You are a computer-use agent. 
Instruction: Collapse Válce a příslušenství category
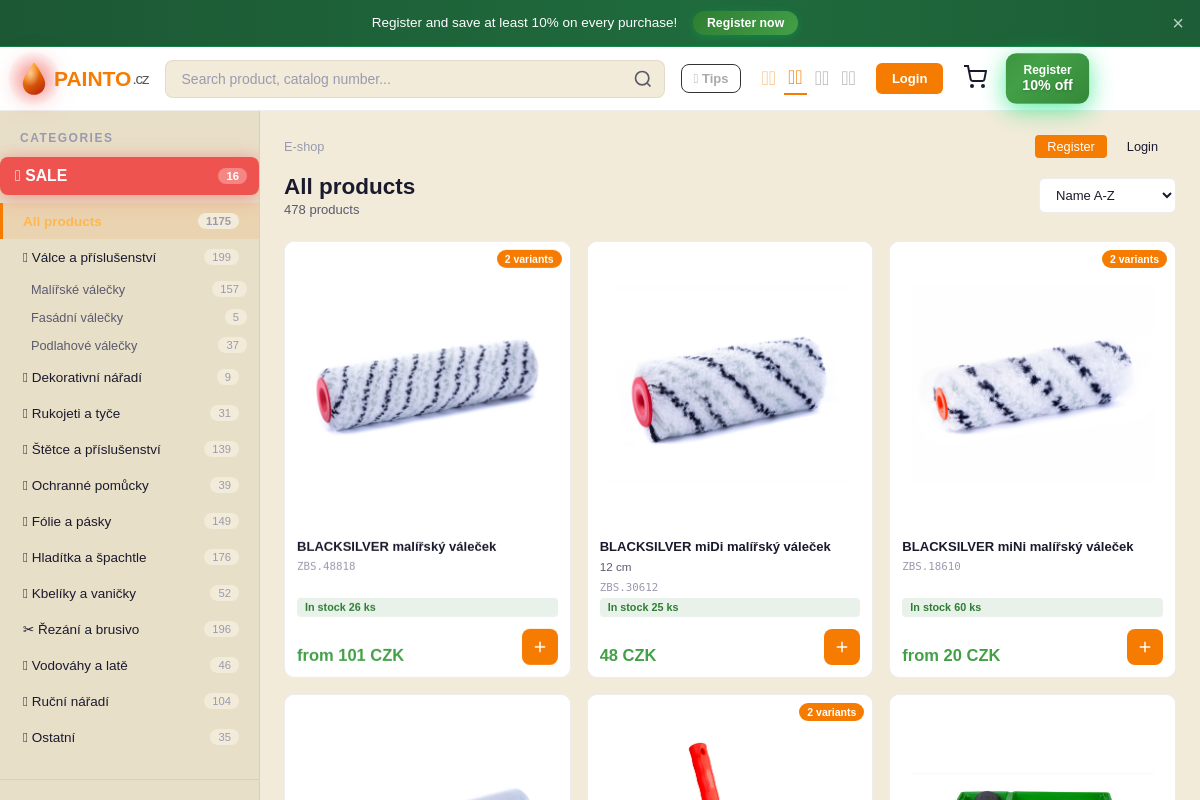click(x=130, y=257)
